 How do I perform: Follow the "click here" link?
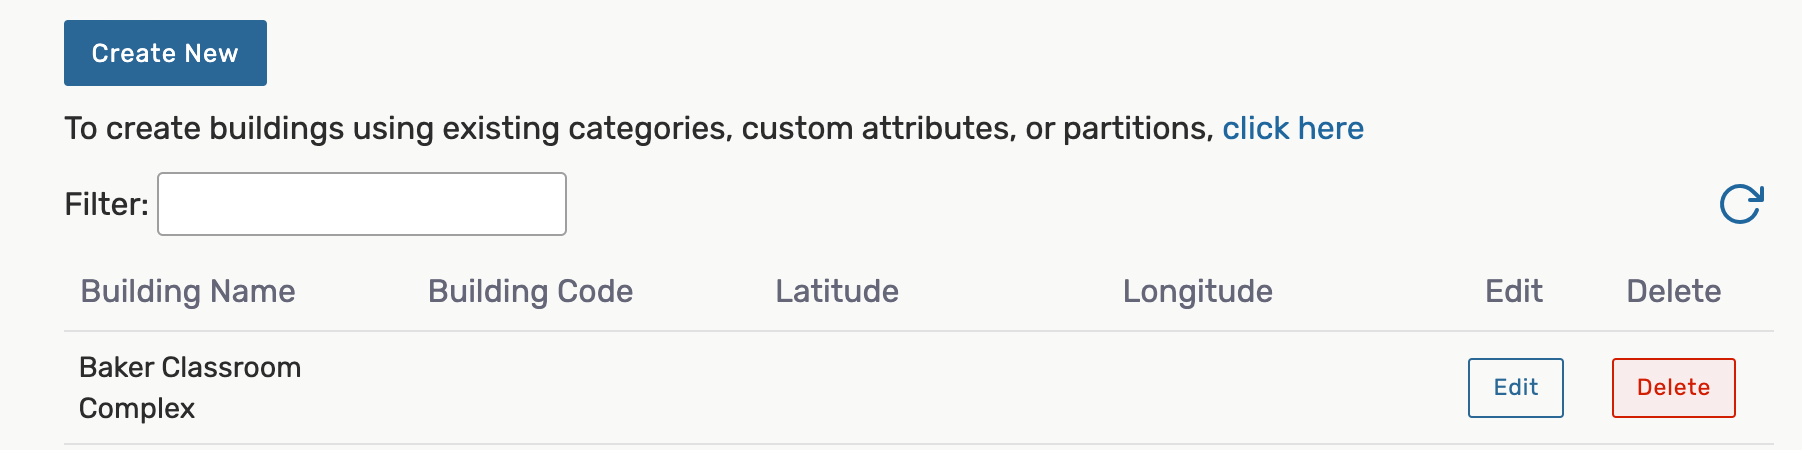1292,129
